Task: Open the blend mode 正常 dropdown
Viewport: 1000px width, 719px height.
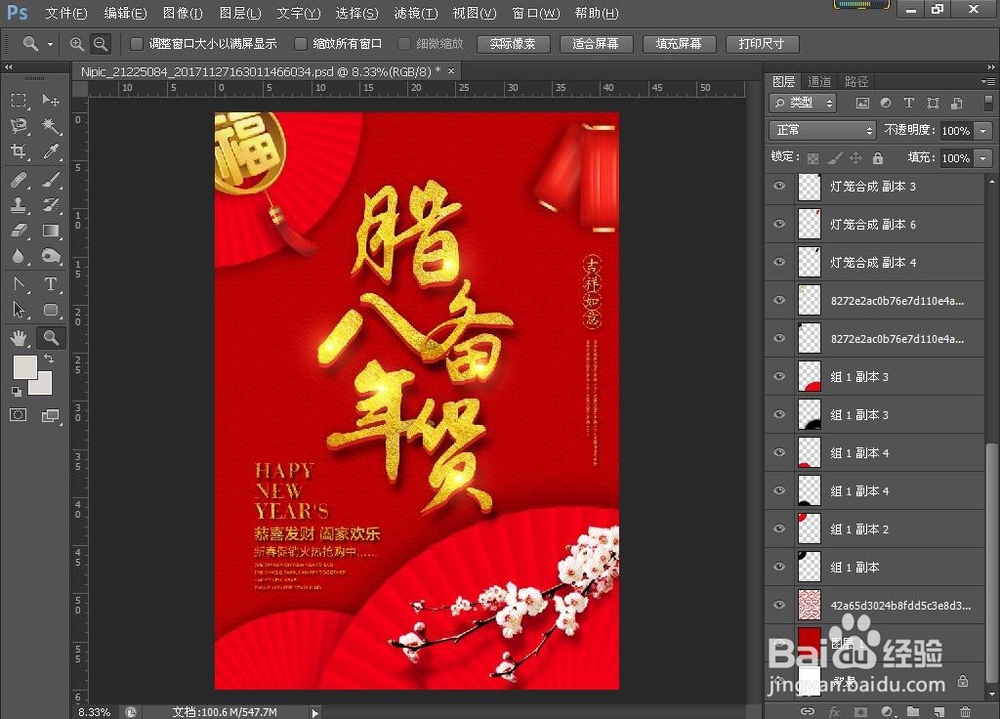Action: 823,130
